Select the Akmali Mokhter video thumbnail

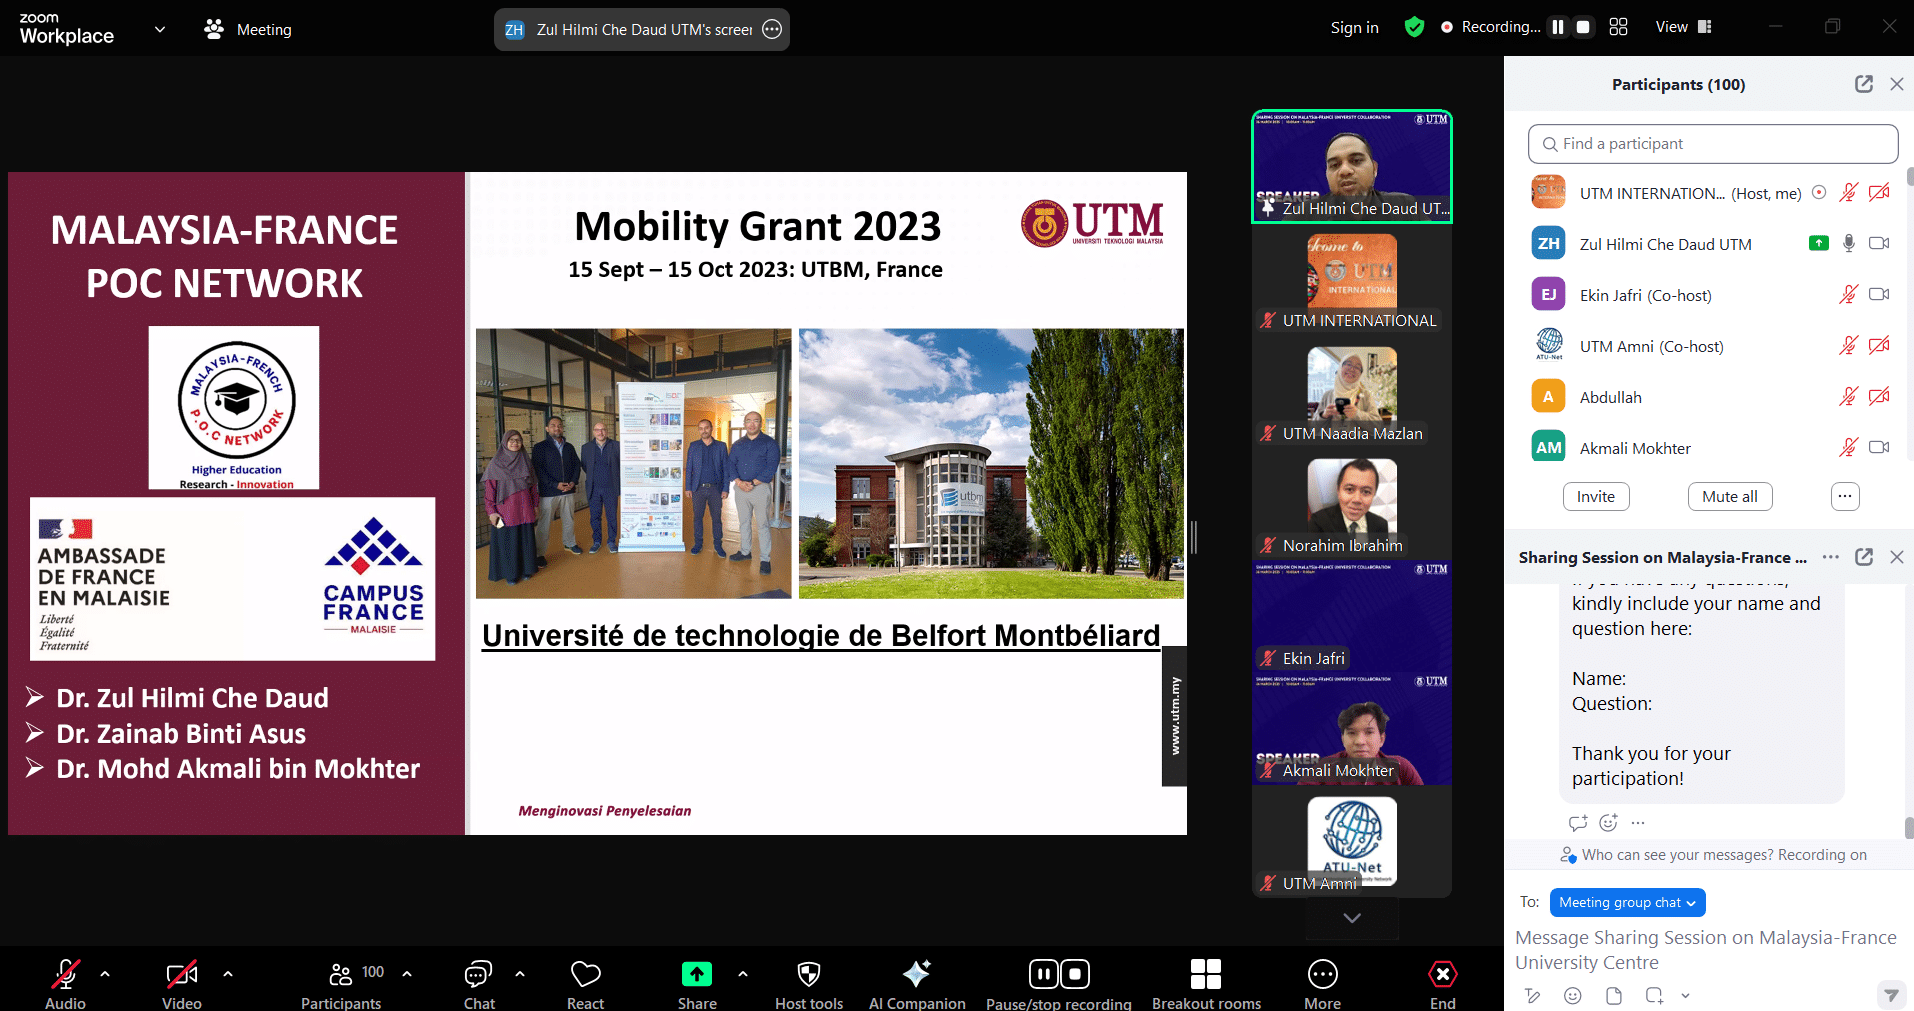1352,729
